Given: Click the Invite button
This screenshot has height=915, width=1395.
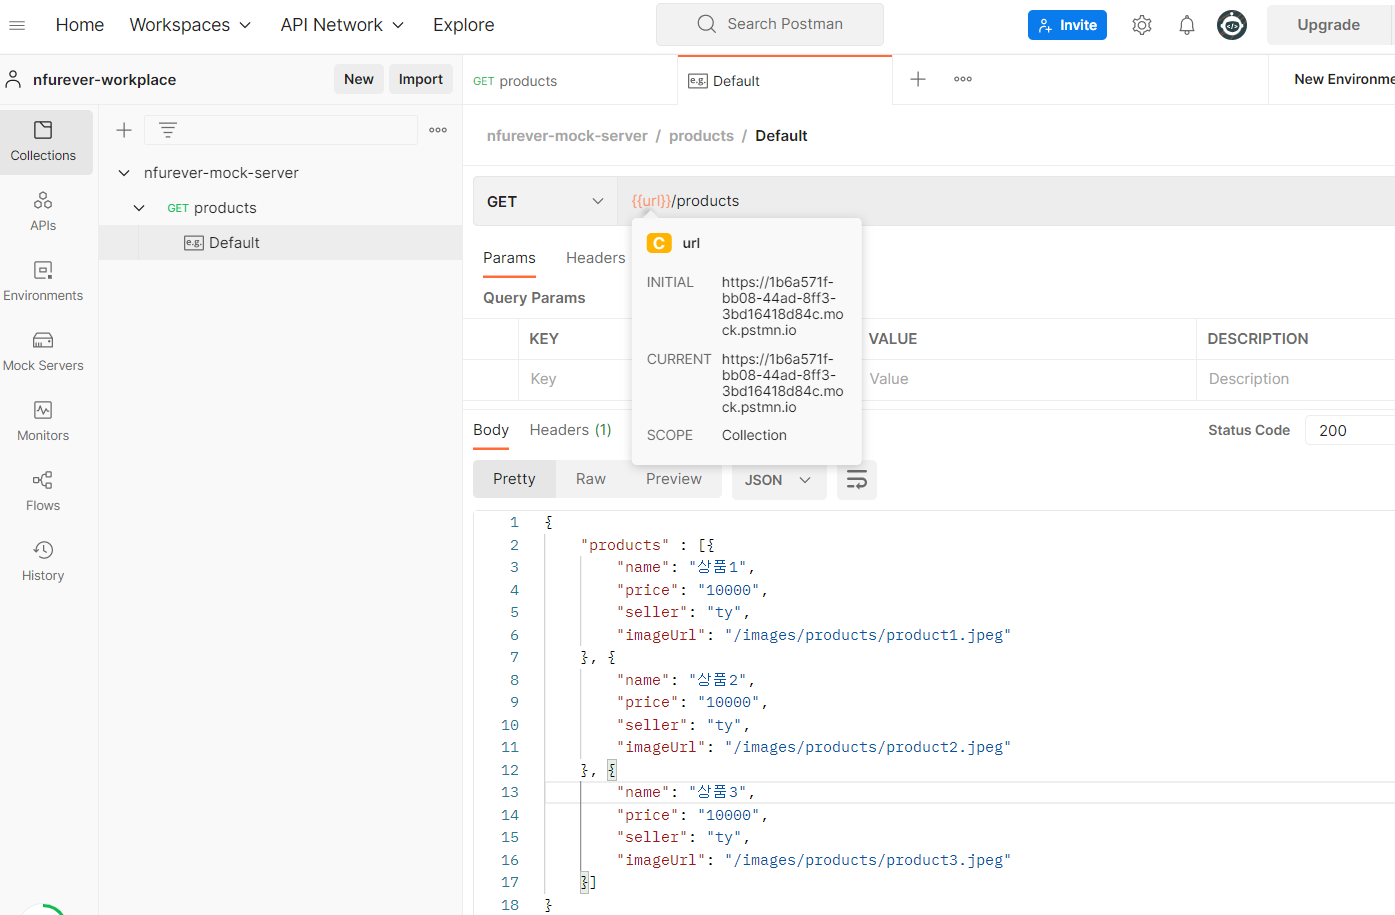Looking at the screenshot, I should point(1067,25).
